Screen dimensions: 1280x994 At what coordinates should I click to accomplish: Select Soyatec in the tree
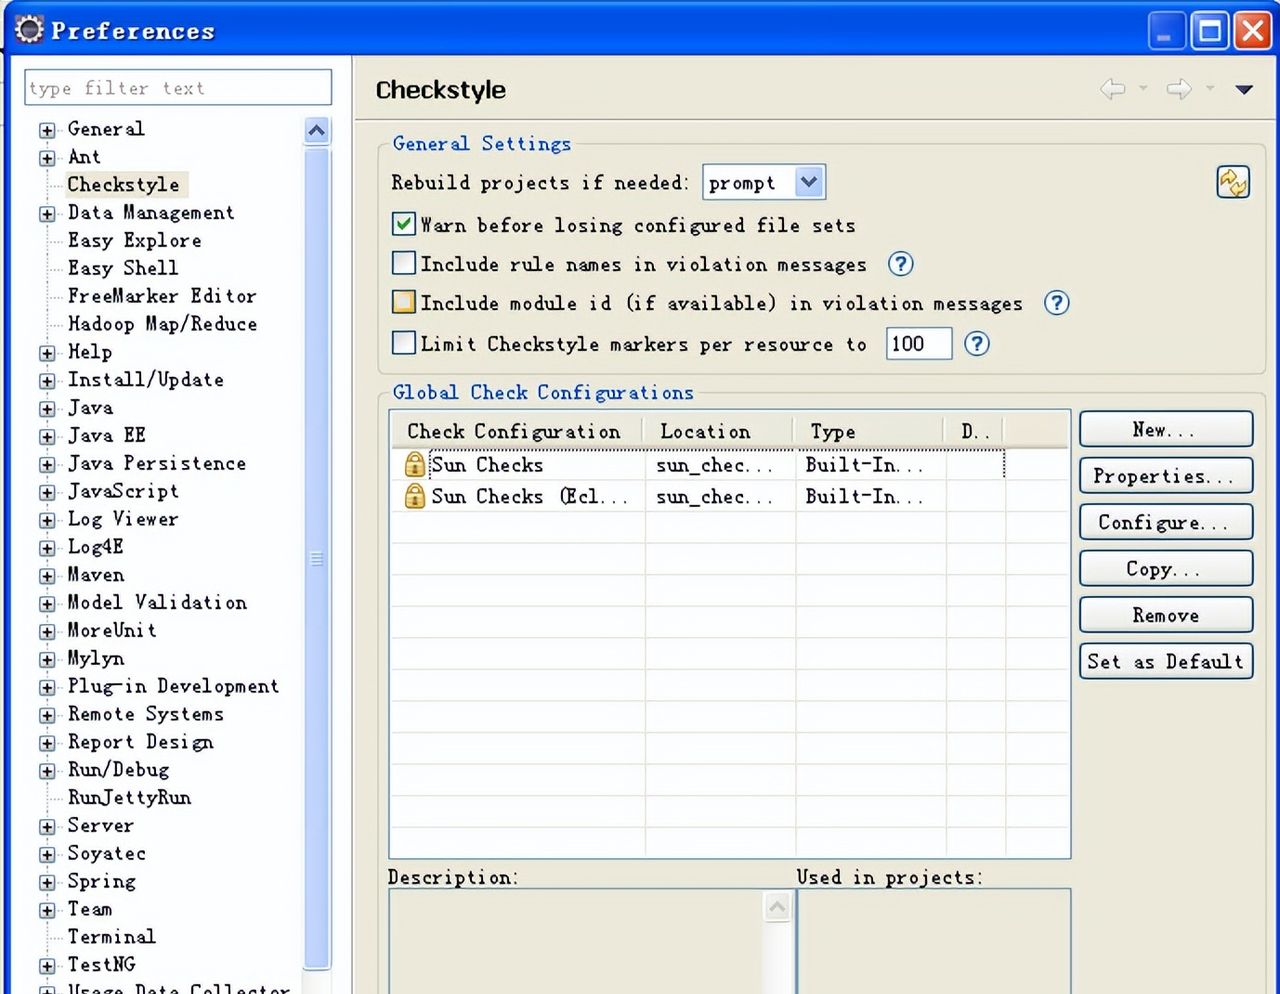[x=107, y=853]
